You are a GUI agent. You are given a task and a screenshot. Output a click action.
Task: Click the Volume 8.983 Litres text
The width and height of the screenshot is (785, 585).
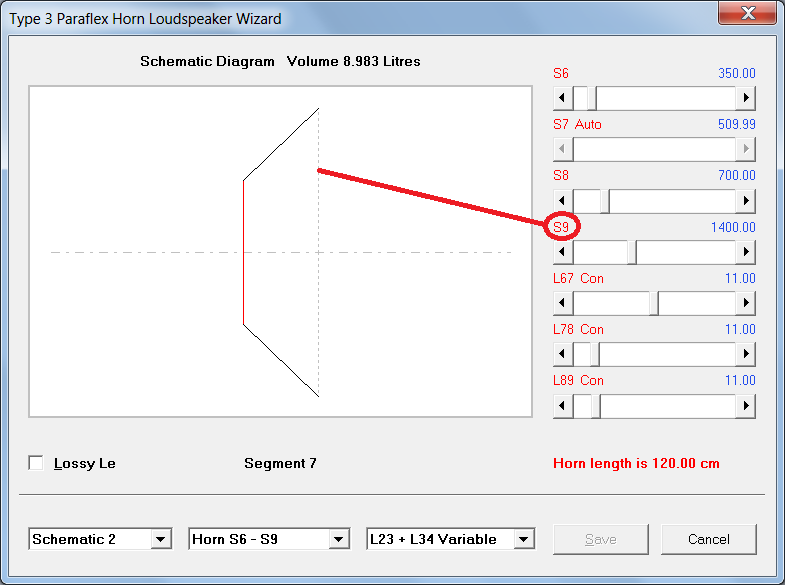point(353,62)
